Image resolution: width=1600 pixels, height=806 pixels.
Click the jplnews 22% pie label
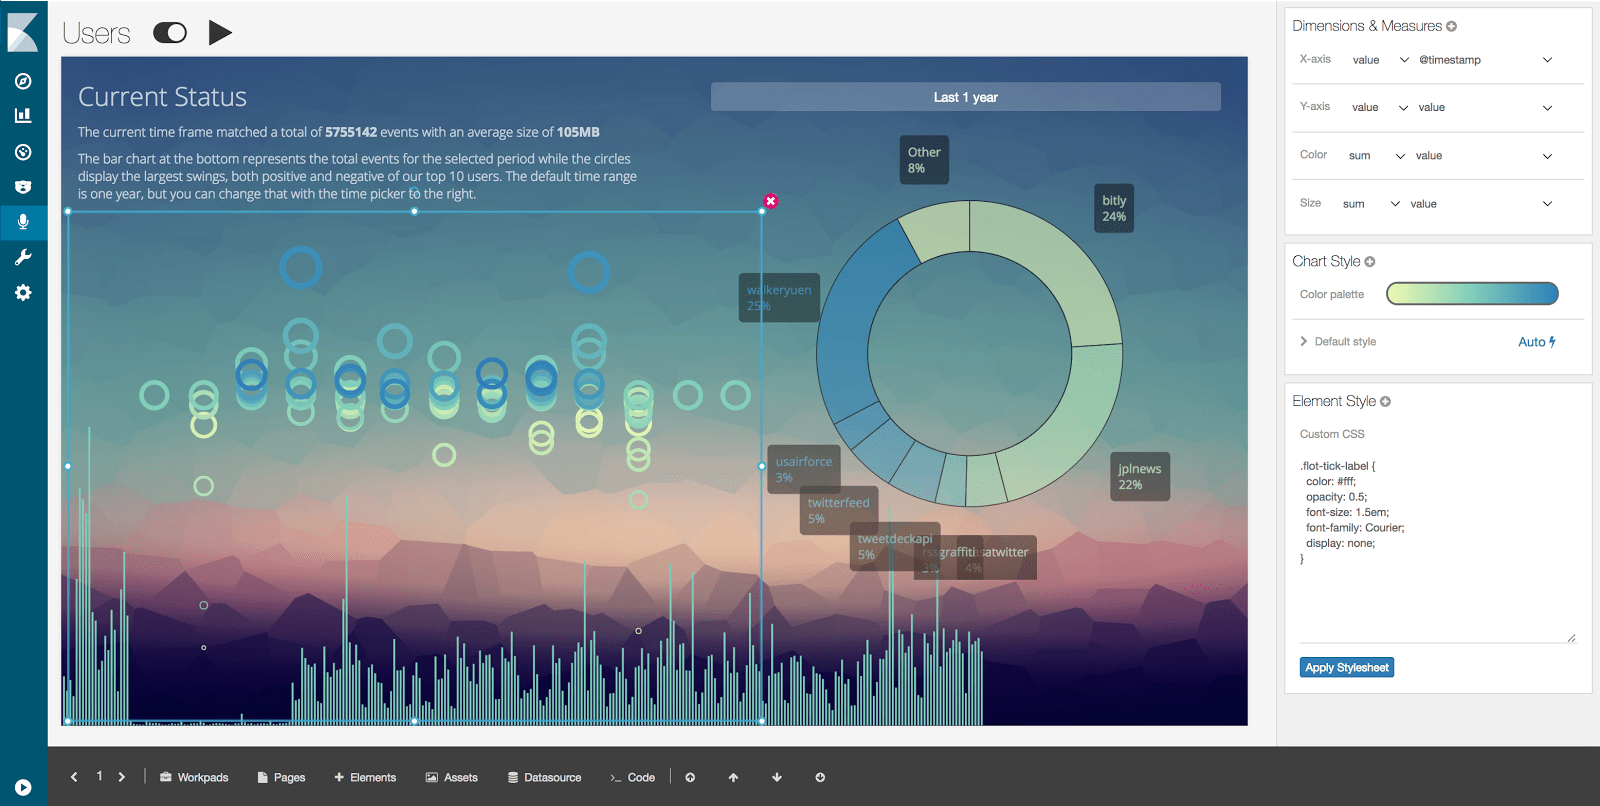1140,476
